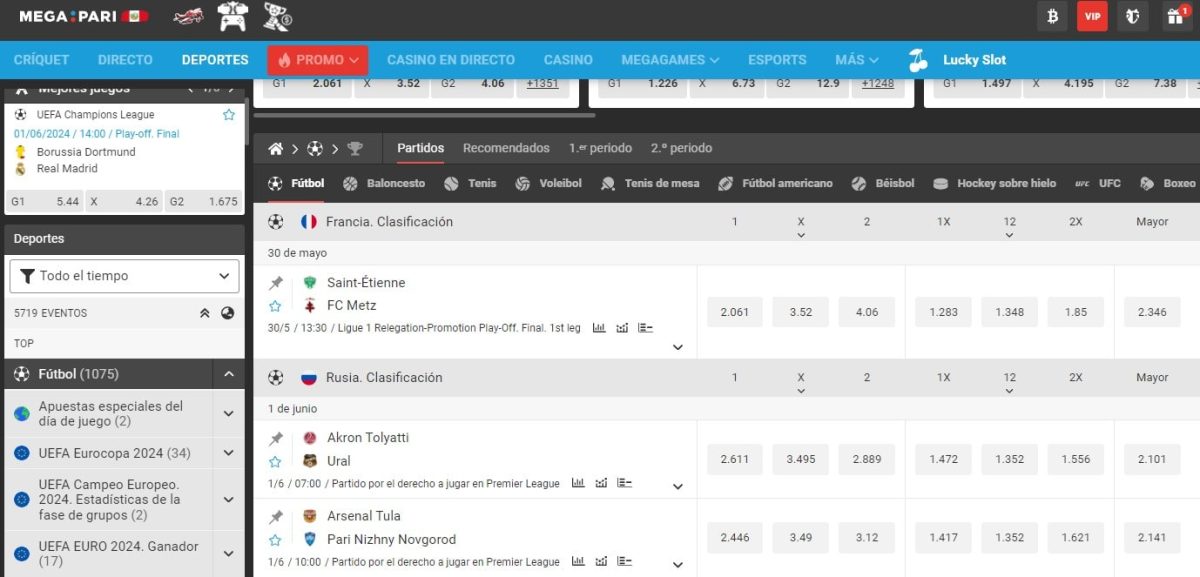Go to DIRECTO live section
Viewport: 1200px width, 577px height.
(125, 60)
